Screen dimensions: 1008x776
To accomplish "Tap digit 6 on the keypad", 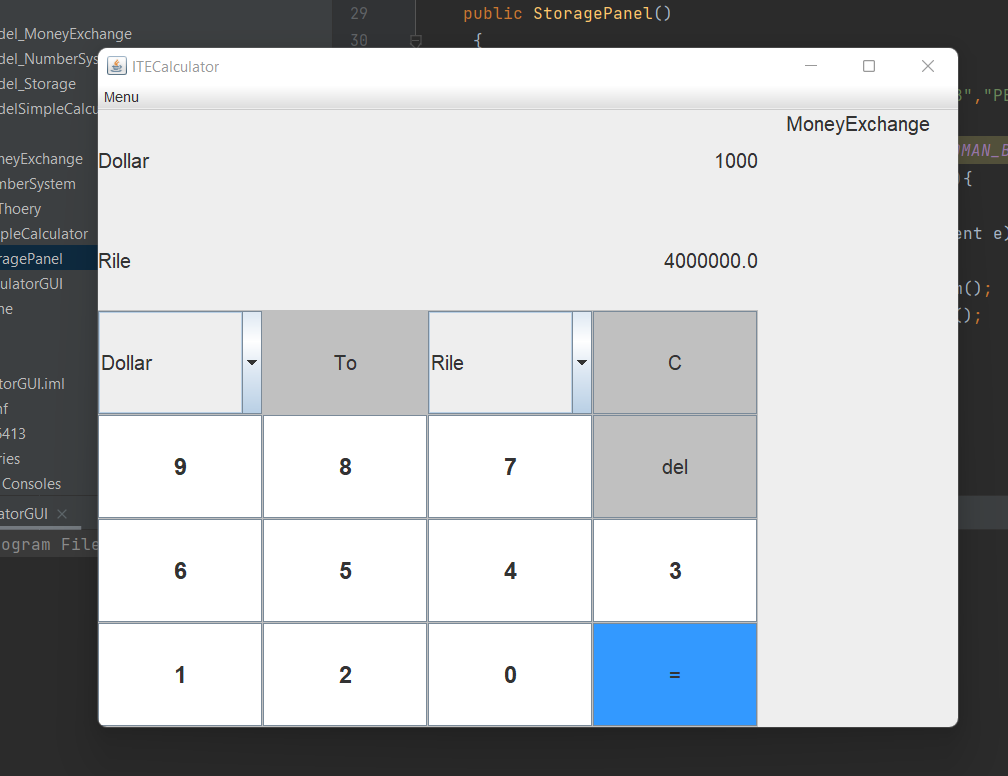I will pyautogui.click(x=180, y=571).
